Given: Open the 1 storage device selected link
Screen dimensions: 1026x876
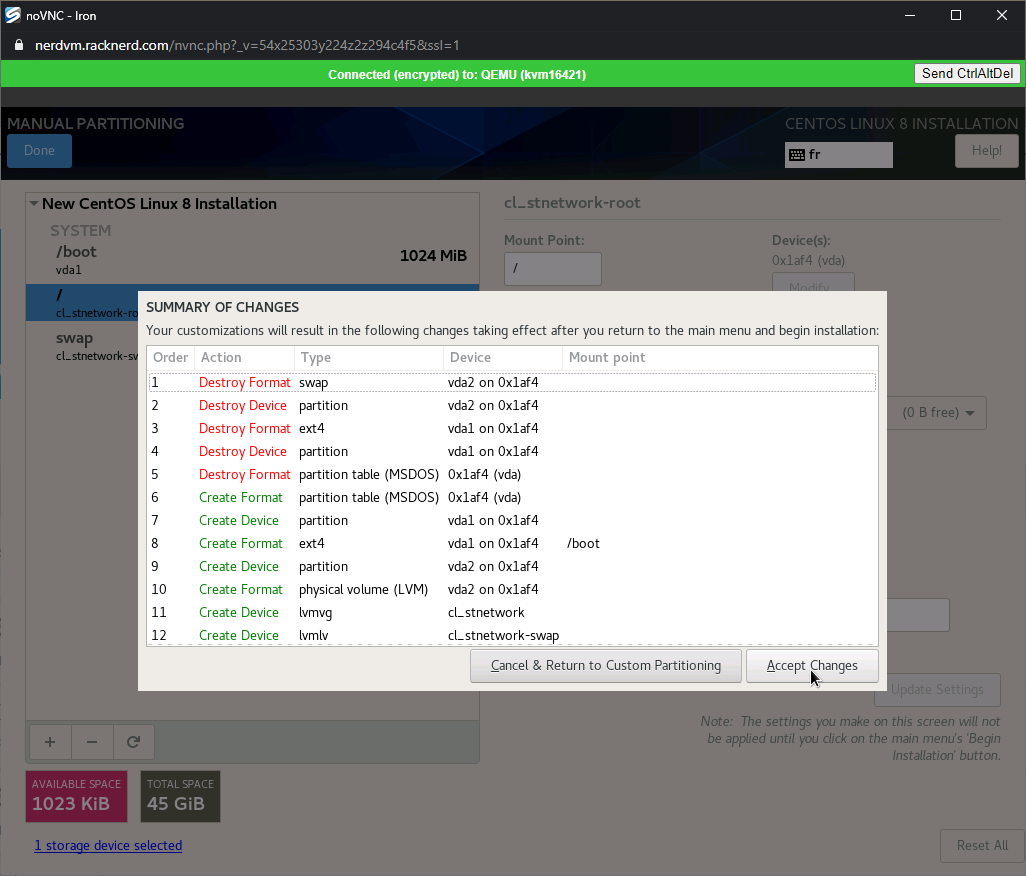Looking at the screenshot, I should pyautogui.click(x=108, y=846).
